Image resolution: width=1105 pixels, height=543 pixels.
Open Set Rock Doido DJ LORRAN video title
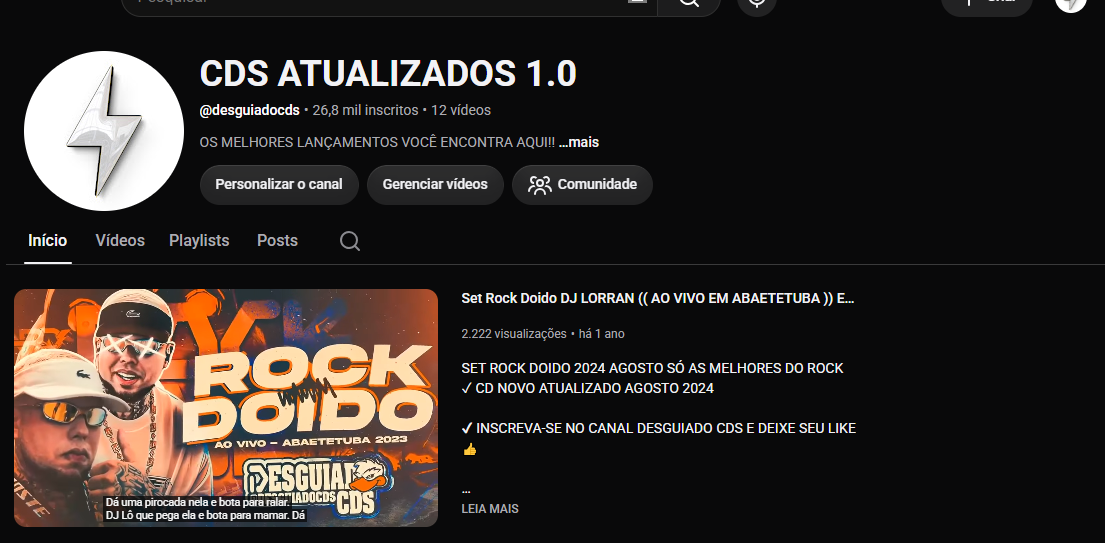click(x=658, y=298)
